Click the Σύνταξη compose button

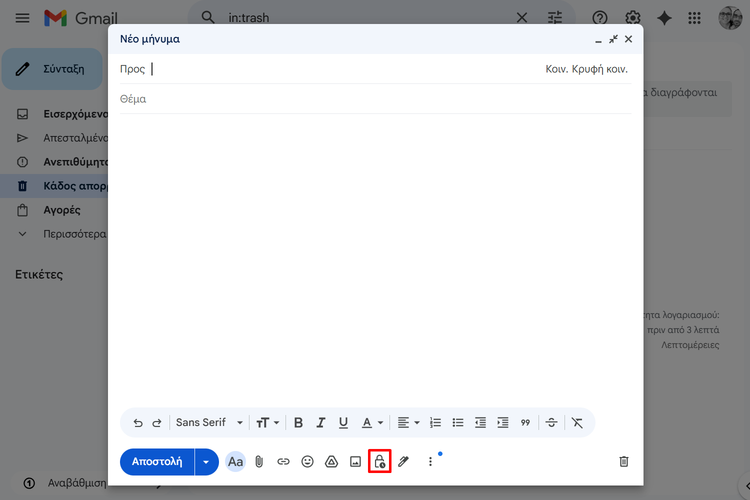click(52, 69)
